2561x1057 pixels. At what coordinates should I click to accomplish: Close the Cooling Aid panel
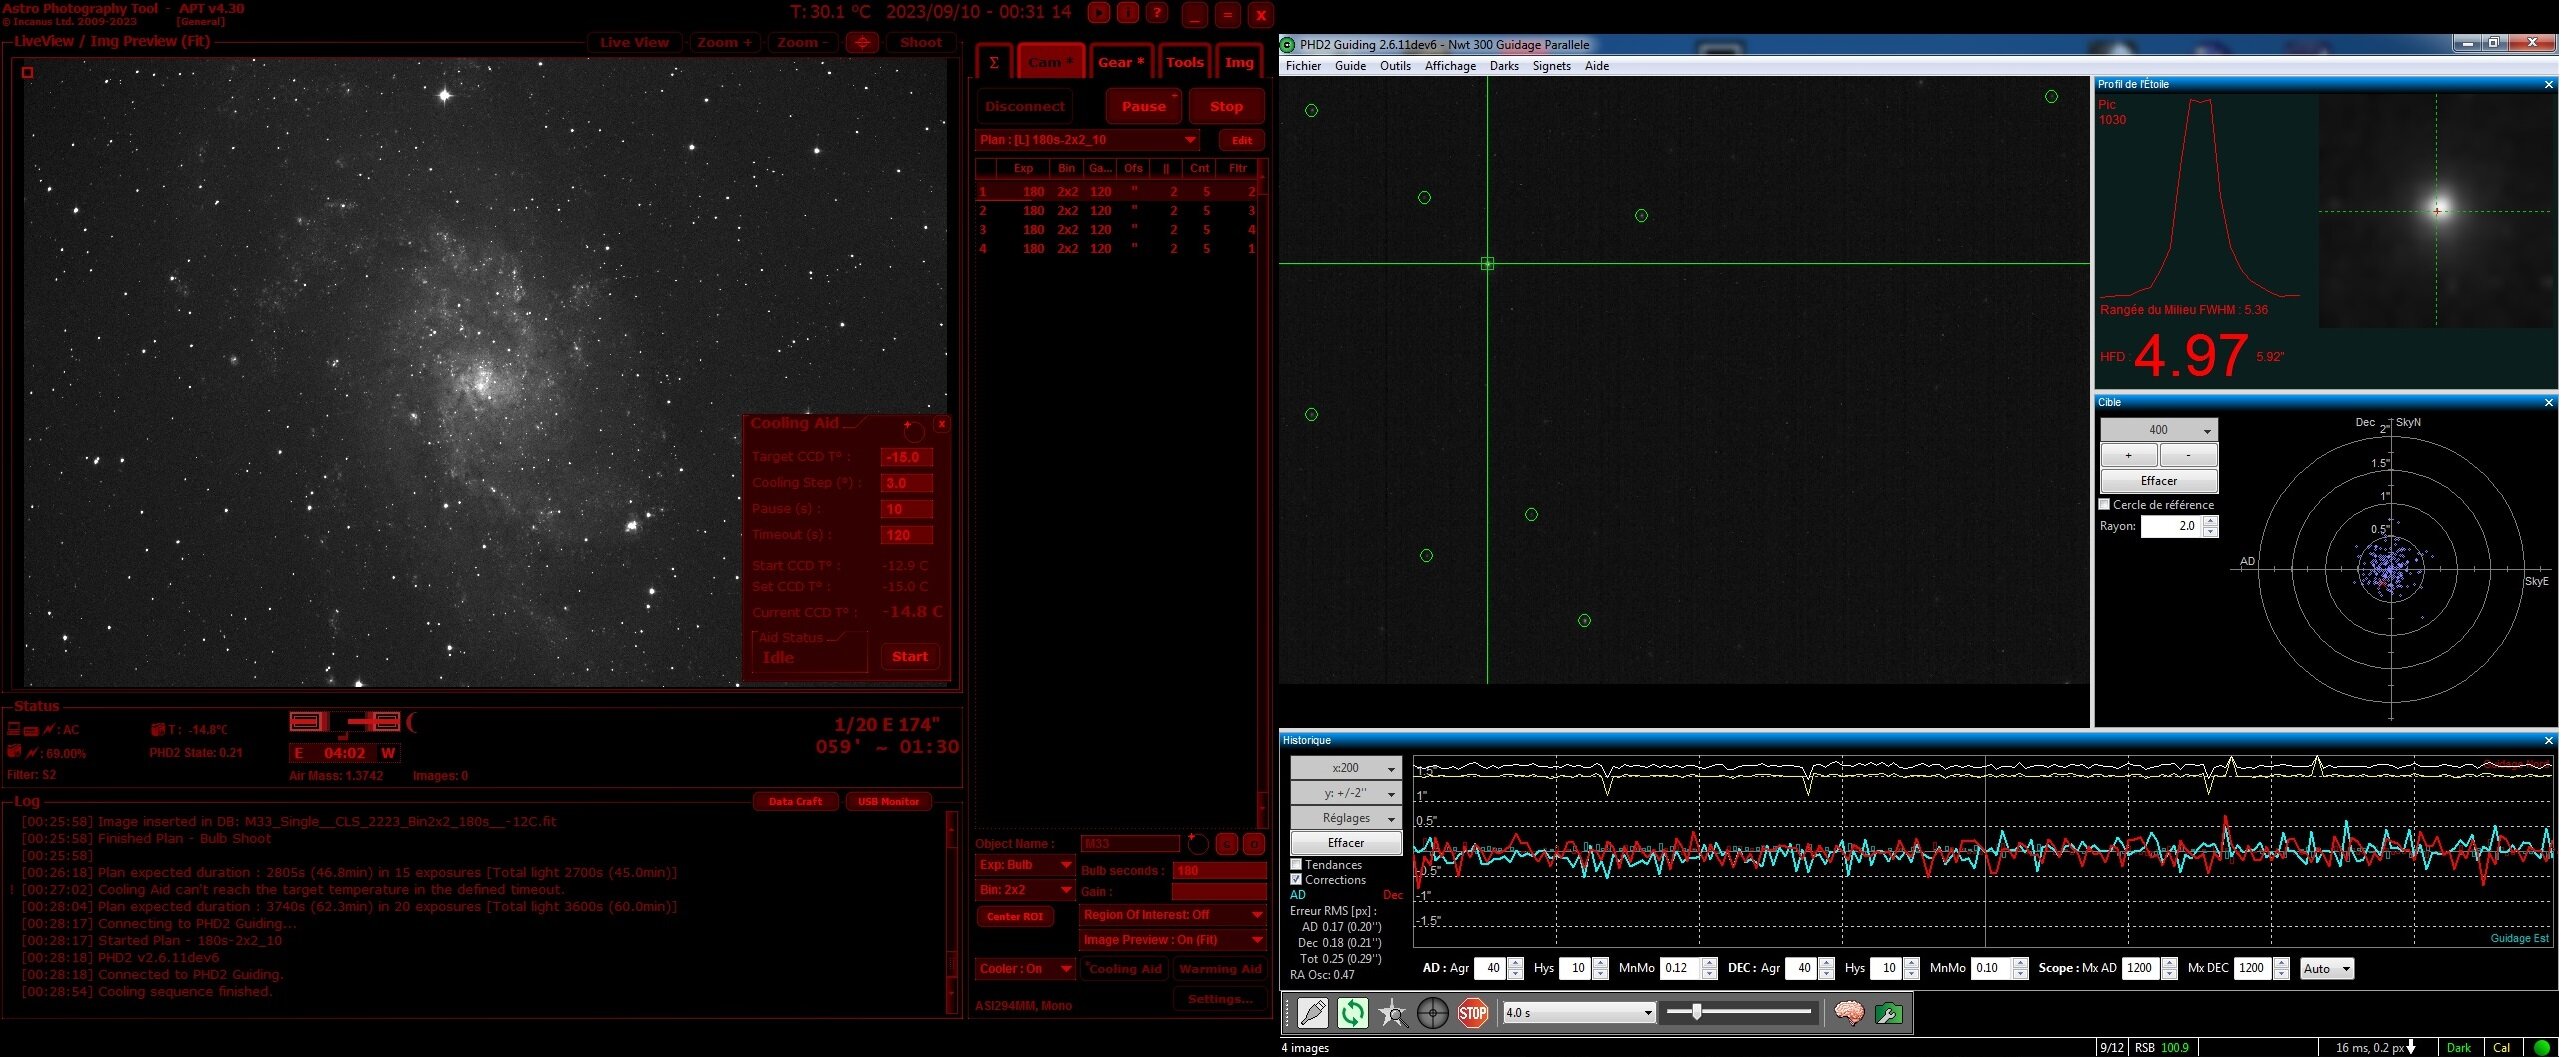tap(941, 424)
